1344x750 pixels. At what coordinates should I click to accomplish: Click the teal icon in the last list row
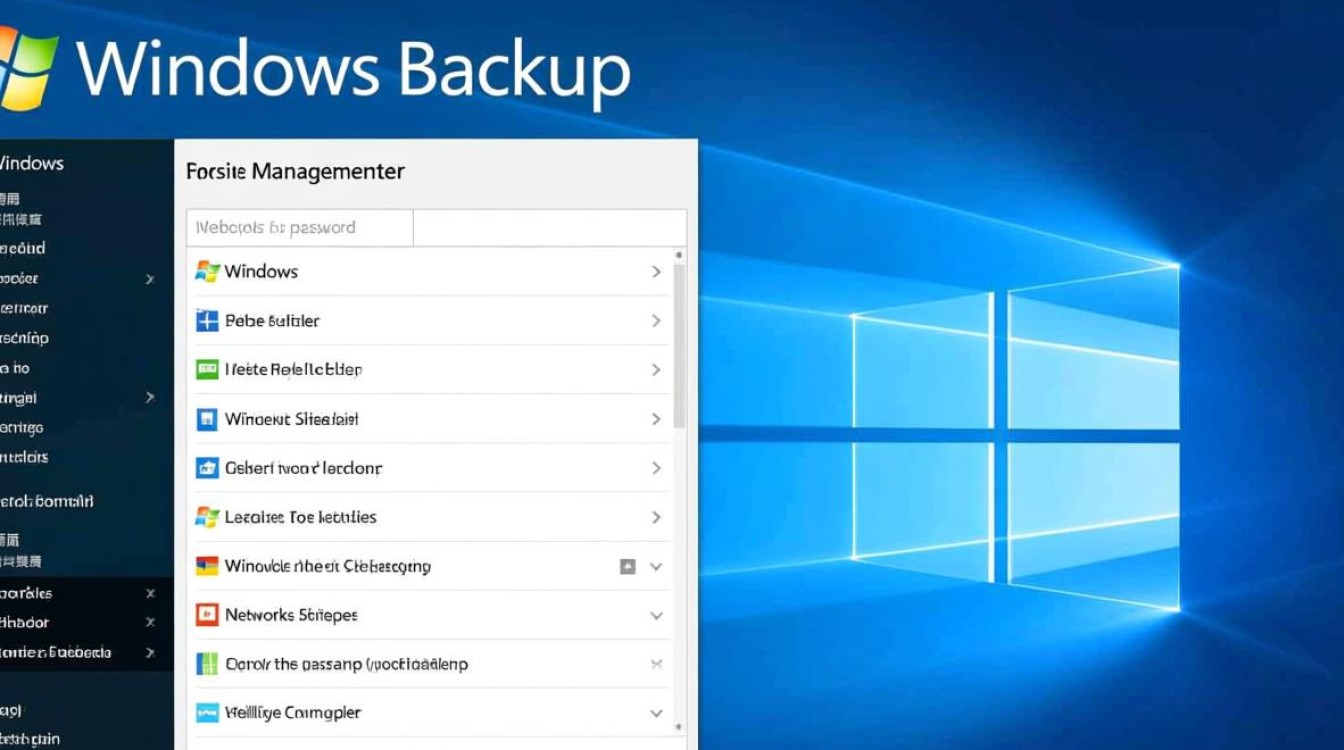[x=207, y=713]
